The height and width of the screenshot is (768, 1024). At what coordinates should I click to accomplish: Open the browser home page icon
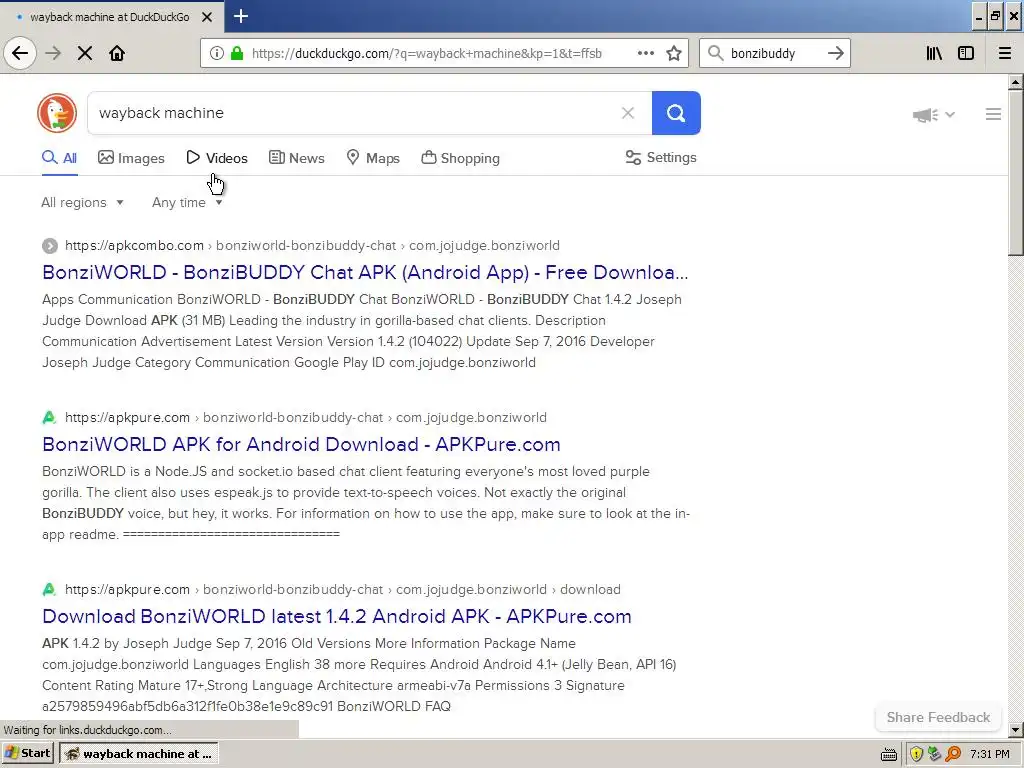(x=117, y=53)
